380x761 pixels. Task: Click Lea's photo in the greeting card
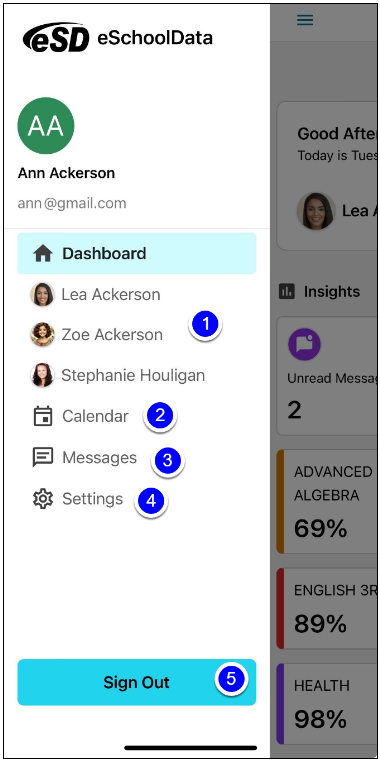tap(316, 211)
